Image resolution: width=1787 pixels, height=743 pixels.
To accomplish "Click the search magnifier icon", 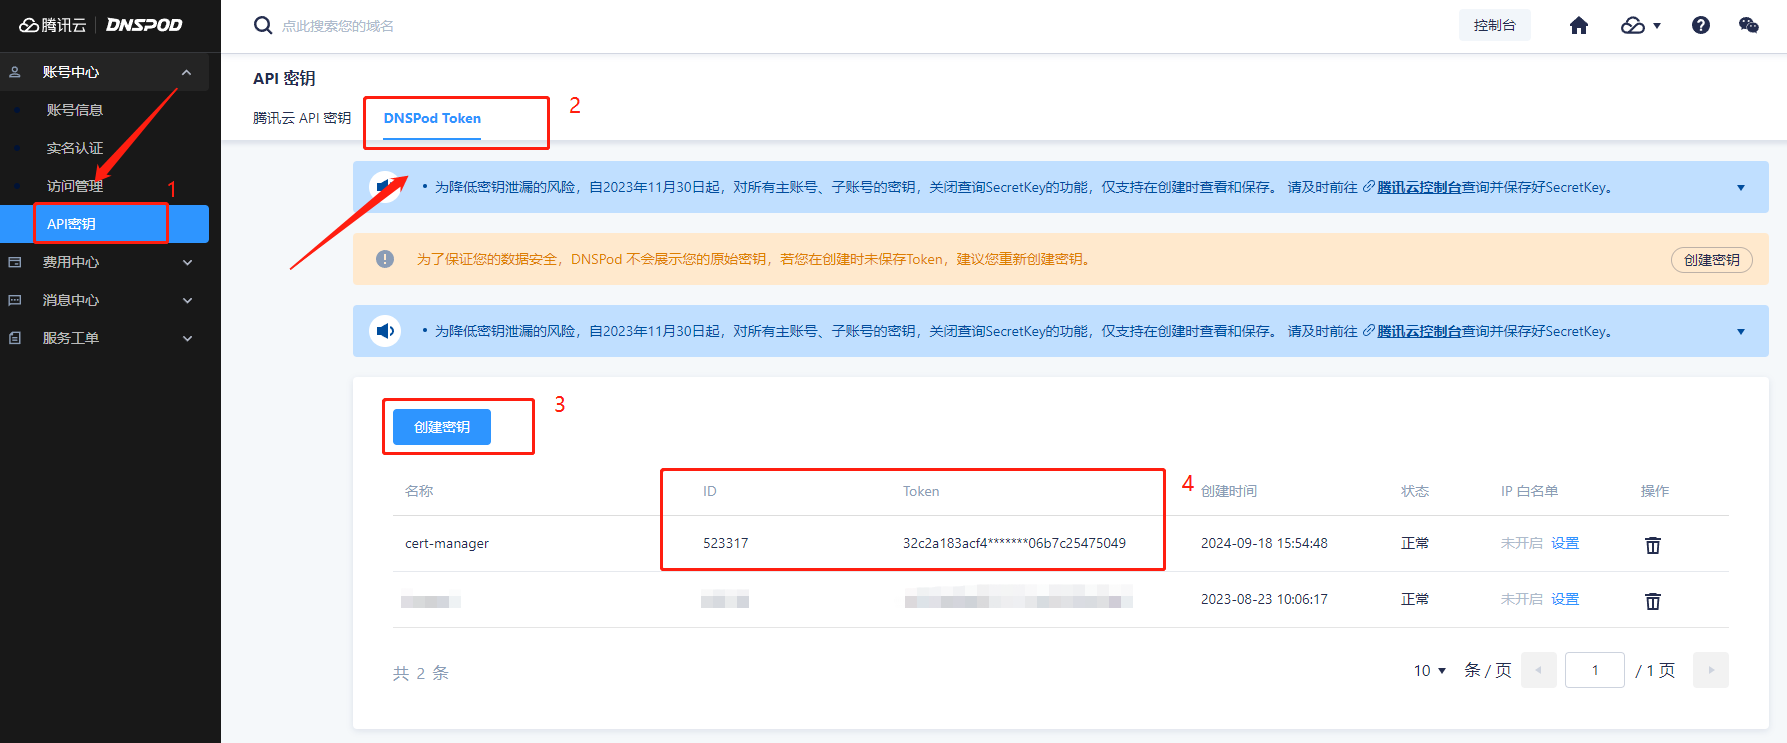I will (x=263, y=25).
